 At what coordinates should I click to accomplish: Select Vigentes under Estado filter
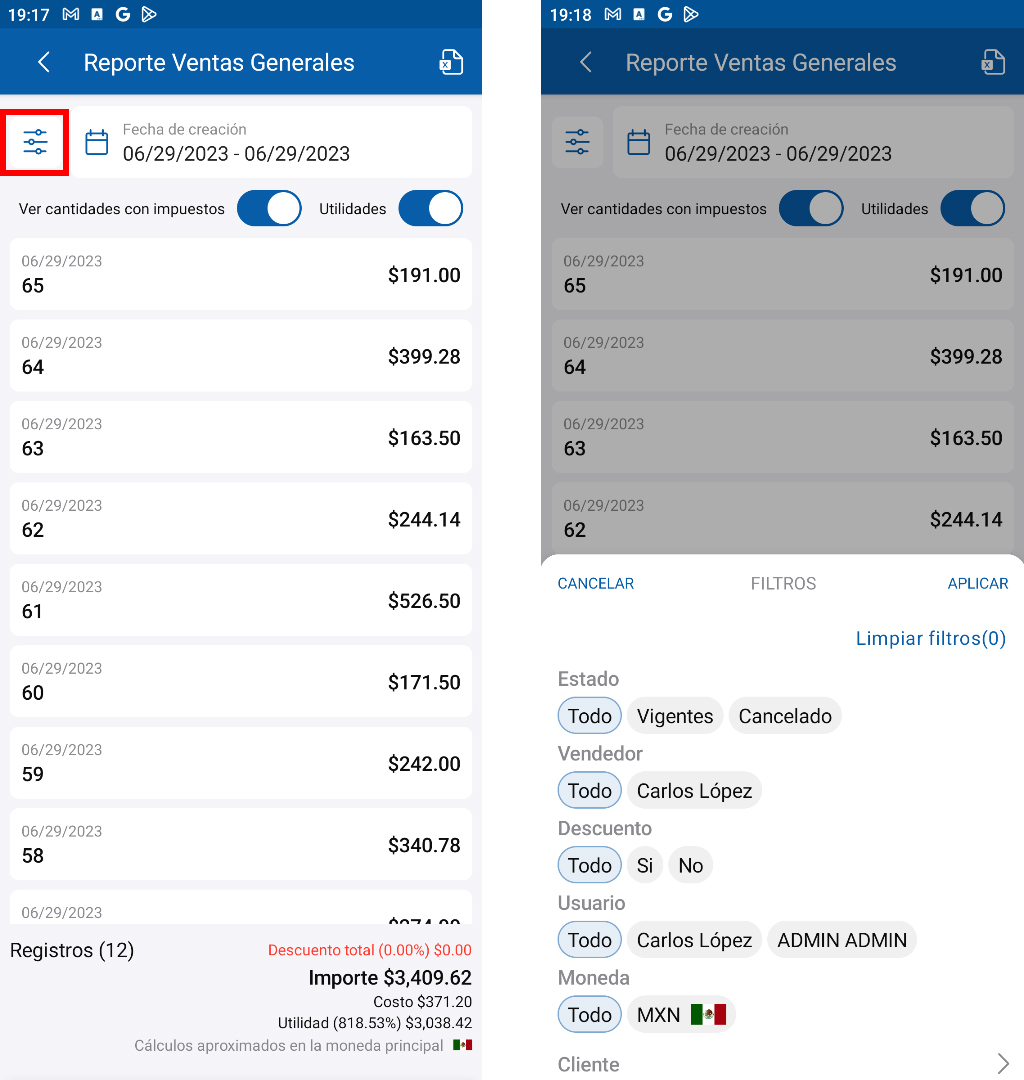coord(675,716)
